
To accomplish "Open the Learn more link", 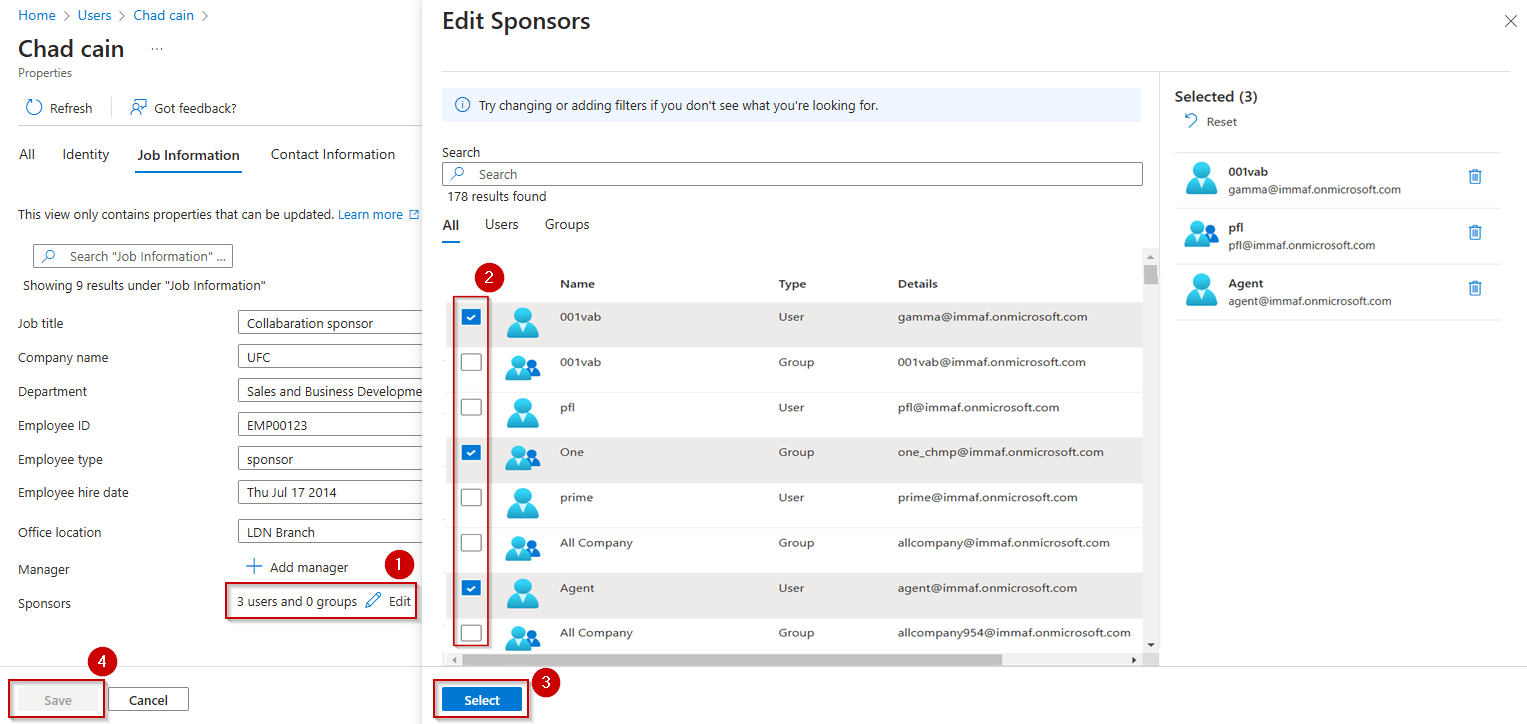I will pyautogui.click(x=370, y=214).
